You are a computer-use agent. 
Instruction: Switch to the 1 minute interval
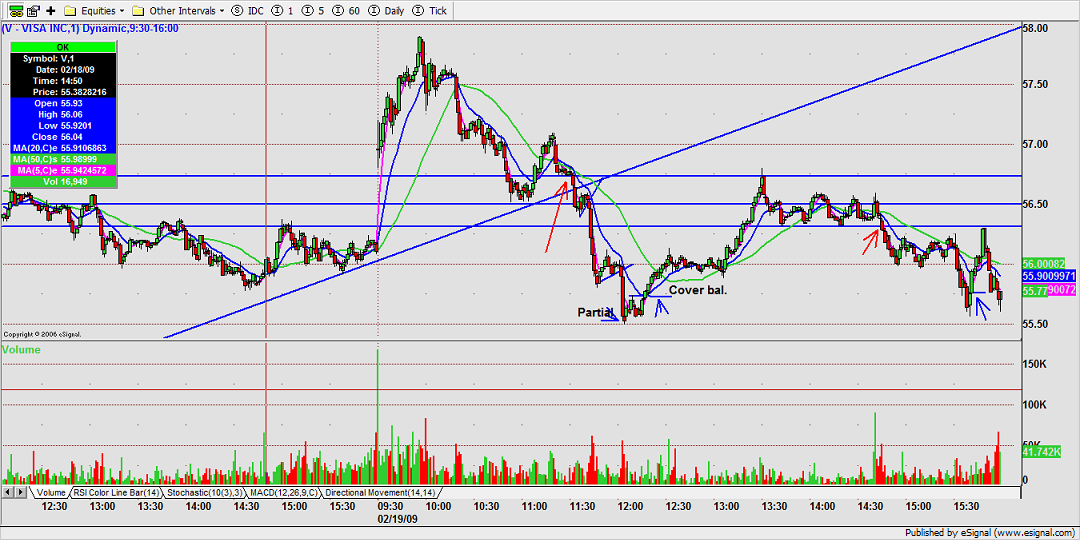point(283,11)
